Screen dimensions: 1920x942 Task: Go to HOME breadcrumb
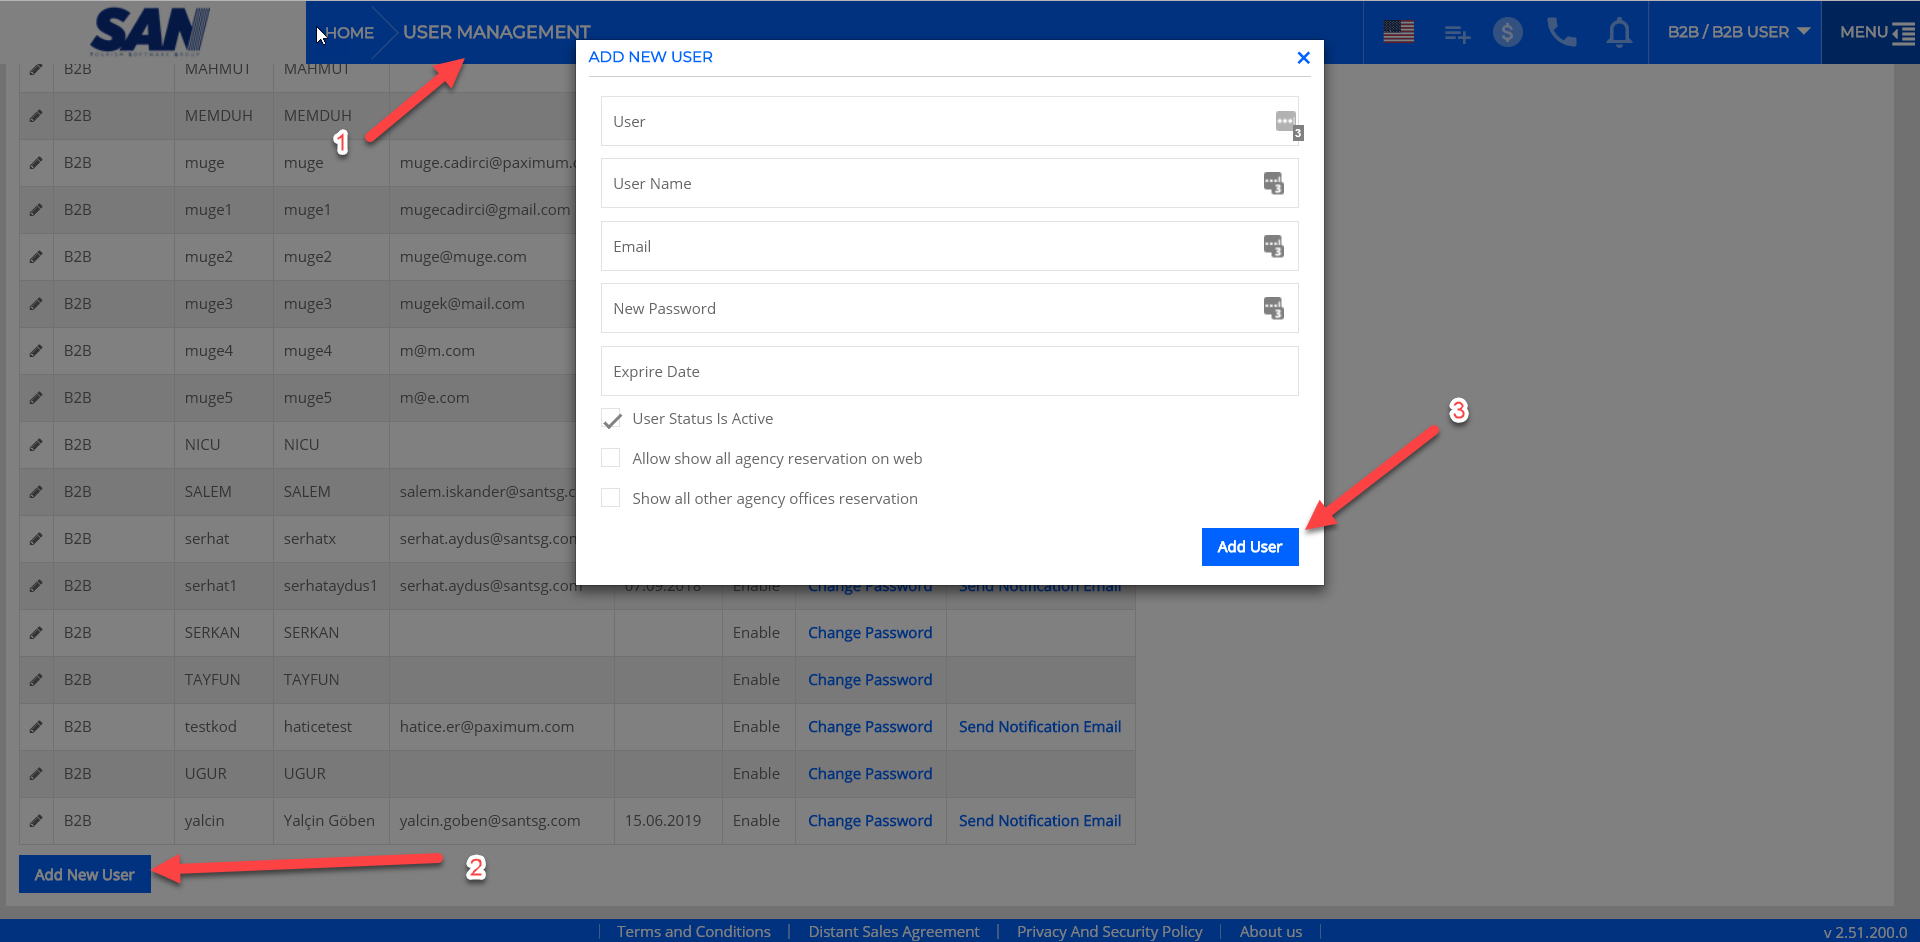click(x=350, y=33)
